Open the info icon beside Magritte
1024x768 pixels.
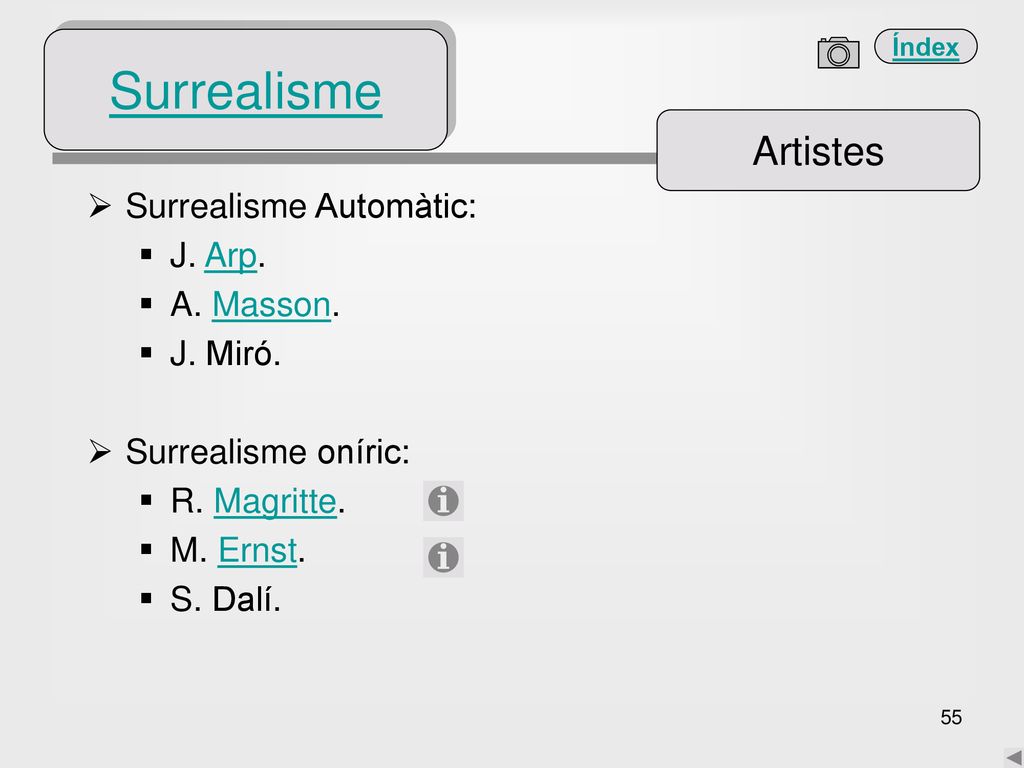click(443, 501)
